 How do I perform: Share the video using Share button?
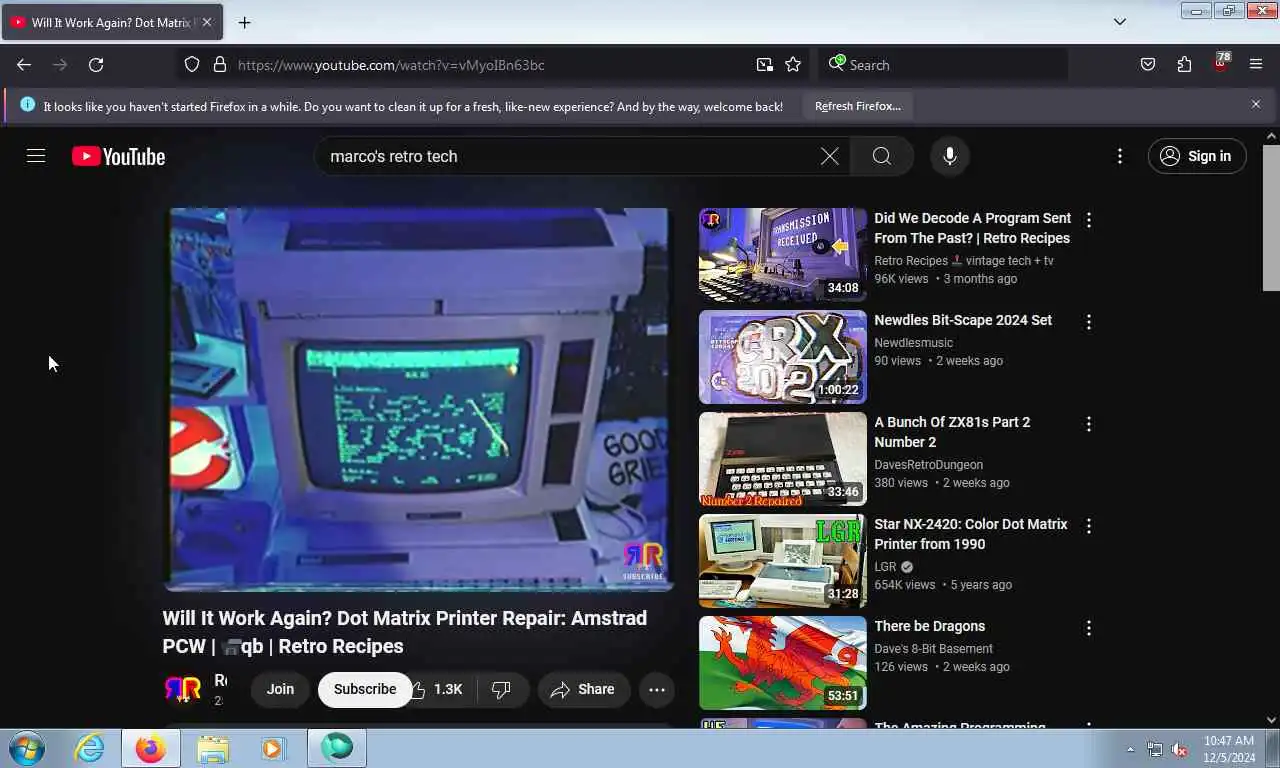click(x=584, y=689)
